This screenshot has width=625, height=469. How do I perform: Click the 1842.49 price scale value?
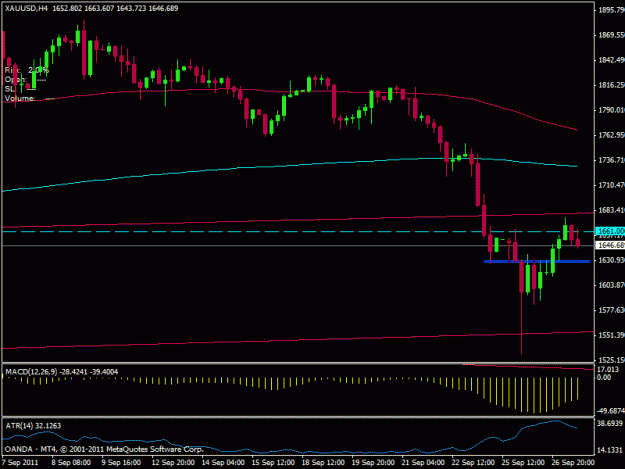coord(611,60)
